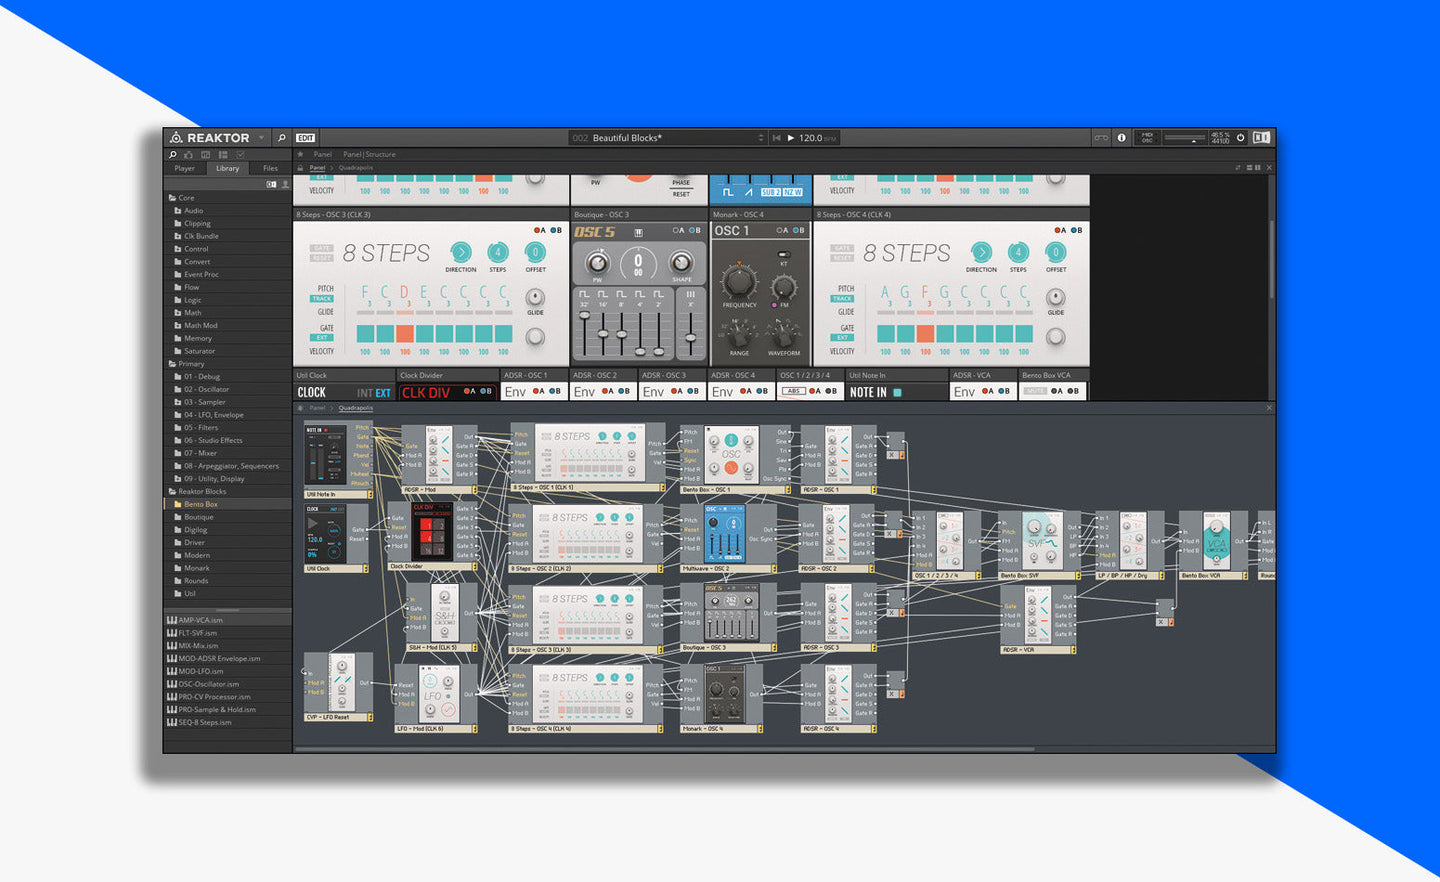Toggle the audio engine power button

click(1241, 138)
